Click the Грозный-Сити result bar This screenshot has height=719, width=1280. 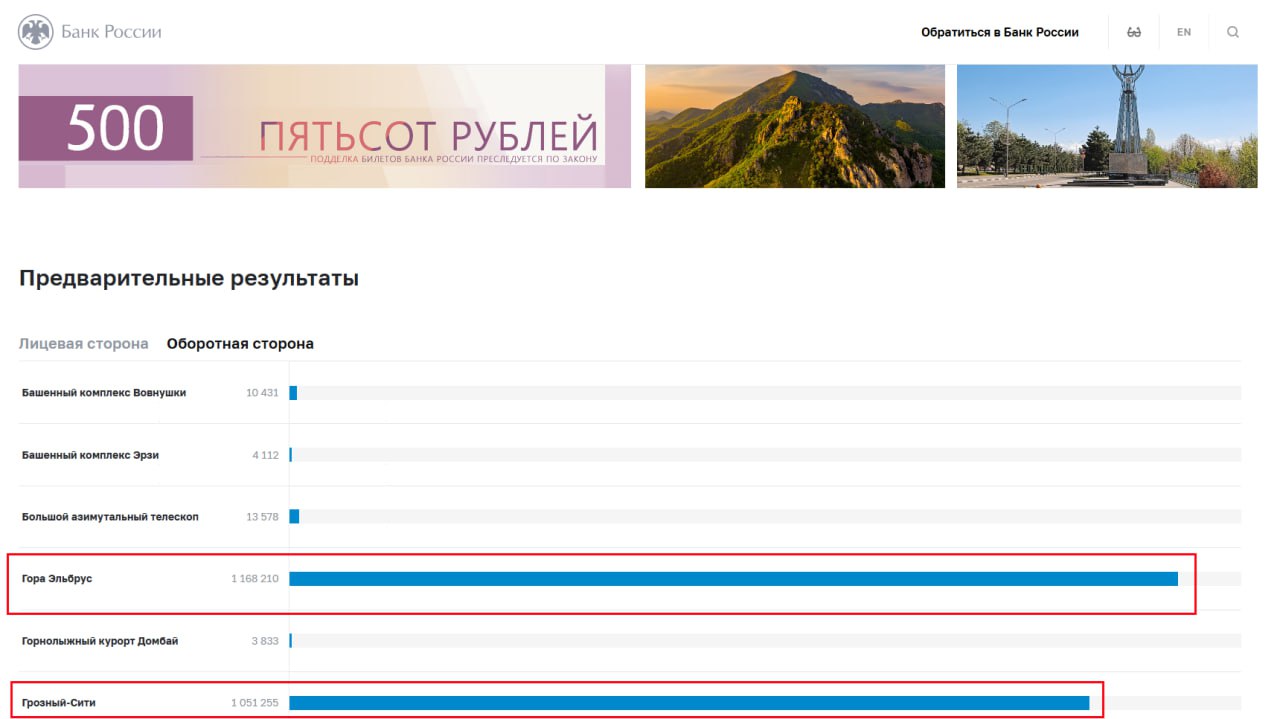(688, 703)
